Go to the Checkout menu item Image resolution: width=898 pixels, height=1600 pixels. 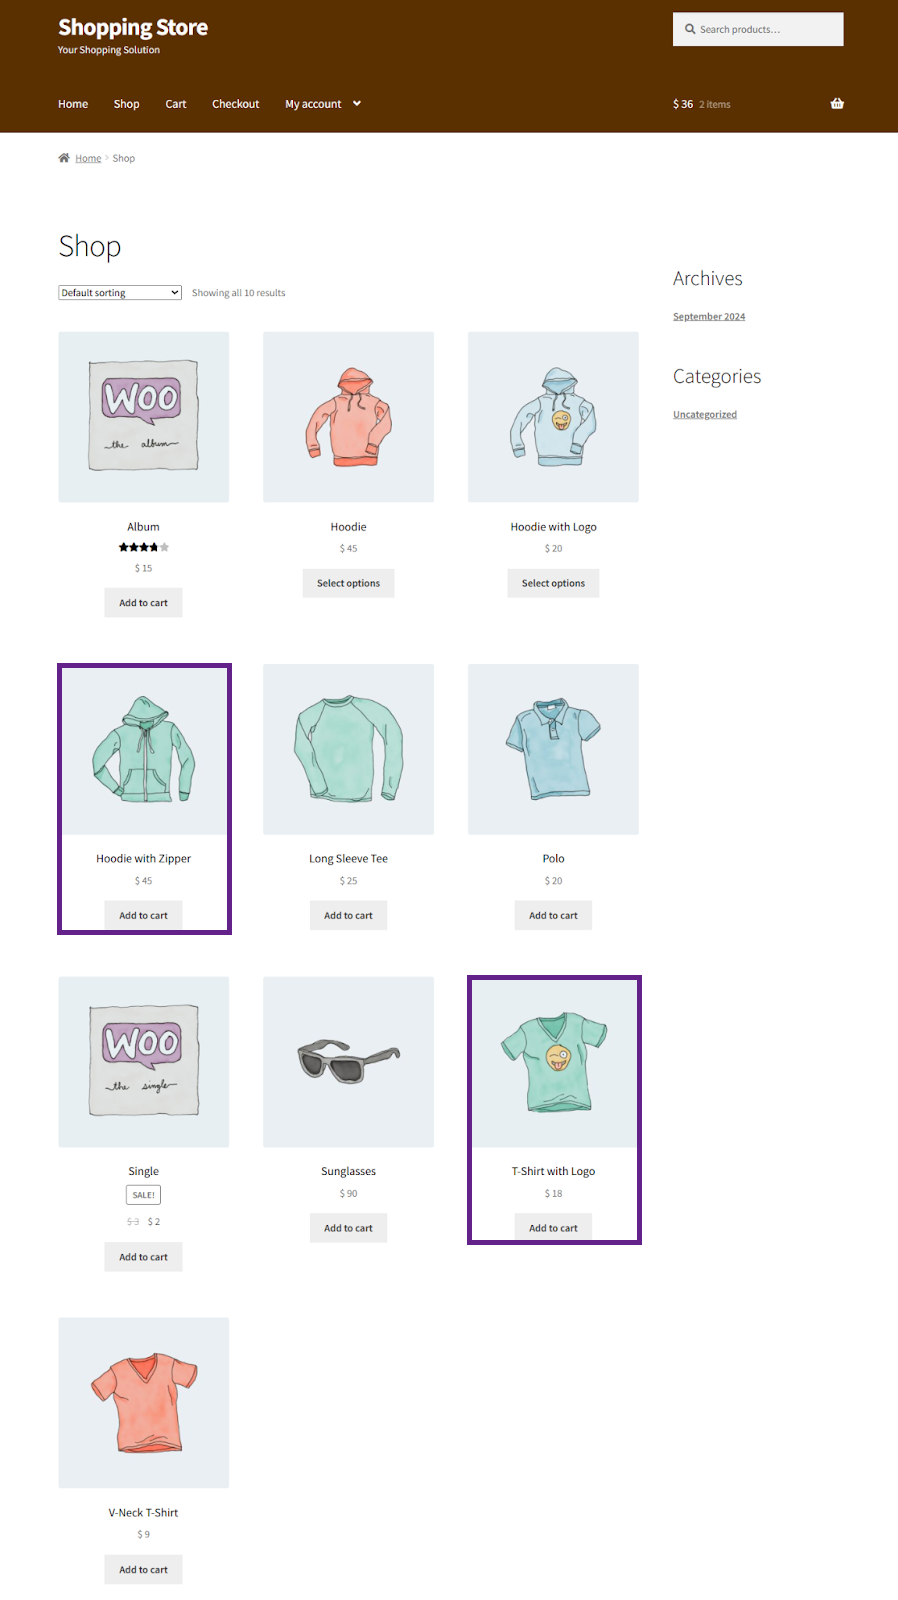[236, 104]
